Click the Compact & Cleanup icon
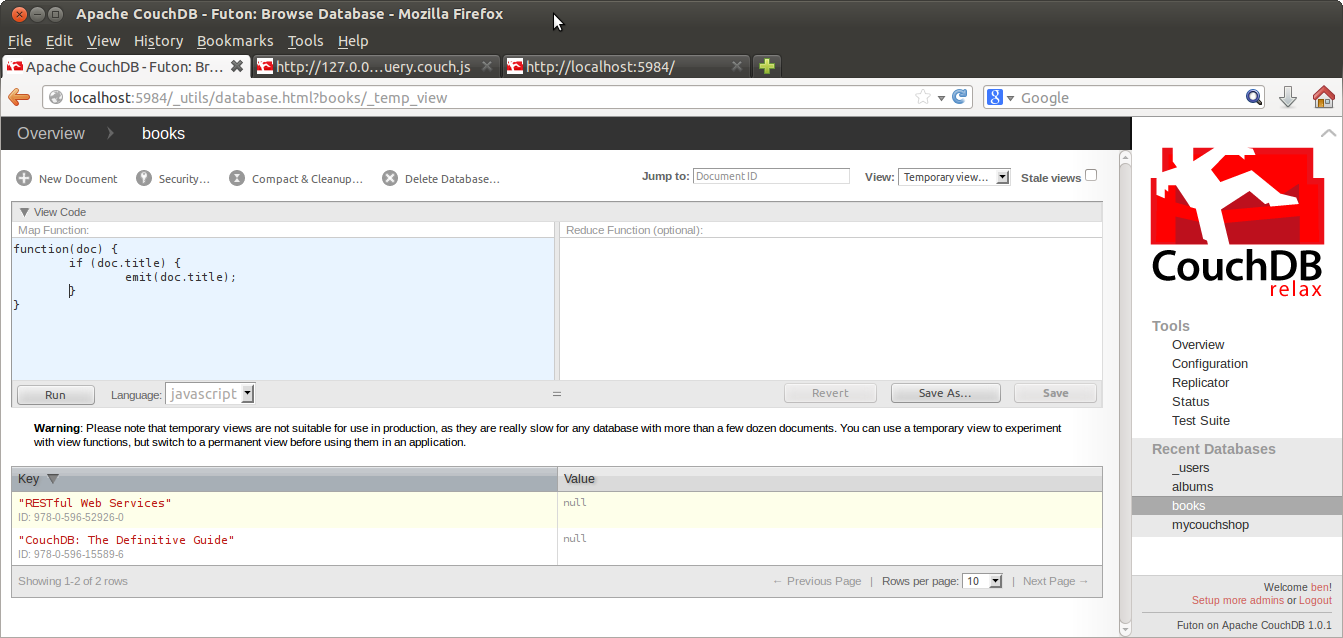 (x=237, y=178)
